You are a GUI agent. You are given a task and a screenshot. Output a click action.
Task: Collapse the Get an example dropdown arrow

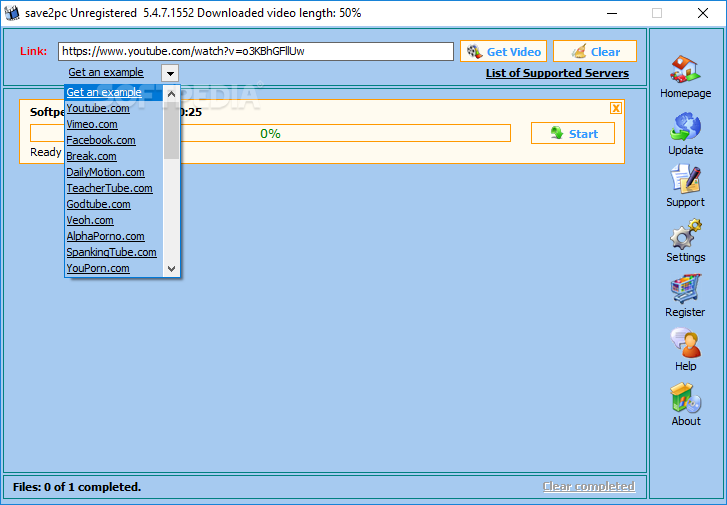(x=170, y=73)
